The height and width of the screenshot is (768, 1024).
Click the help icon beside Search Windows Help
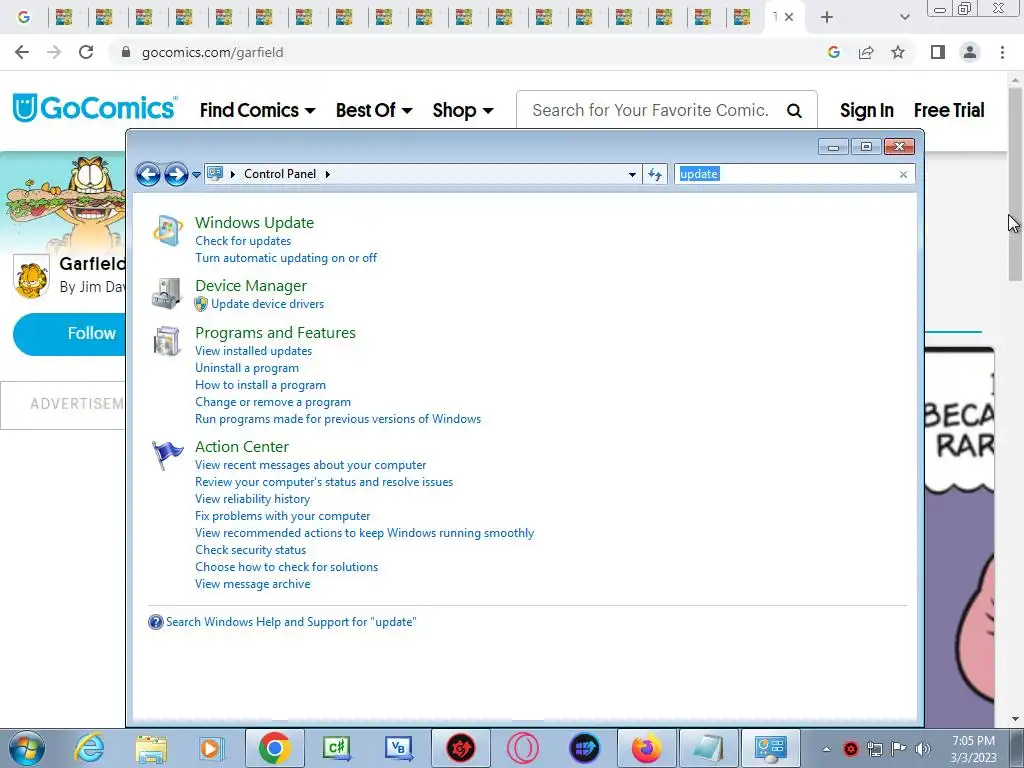click(155, 622)
